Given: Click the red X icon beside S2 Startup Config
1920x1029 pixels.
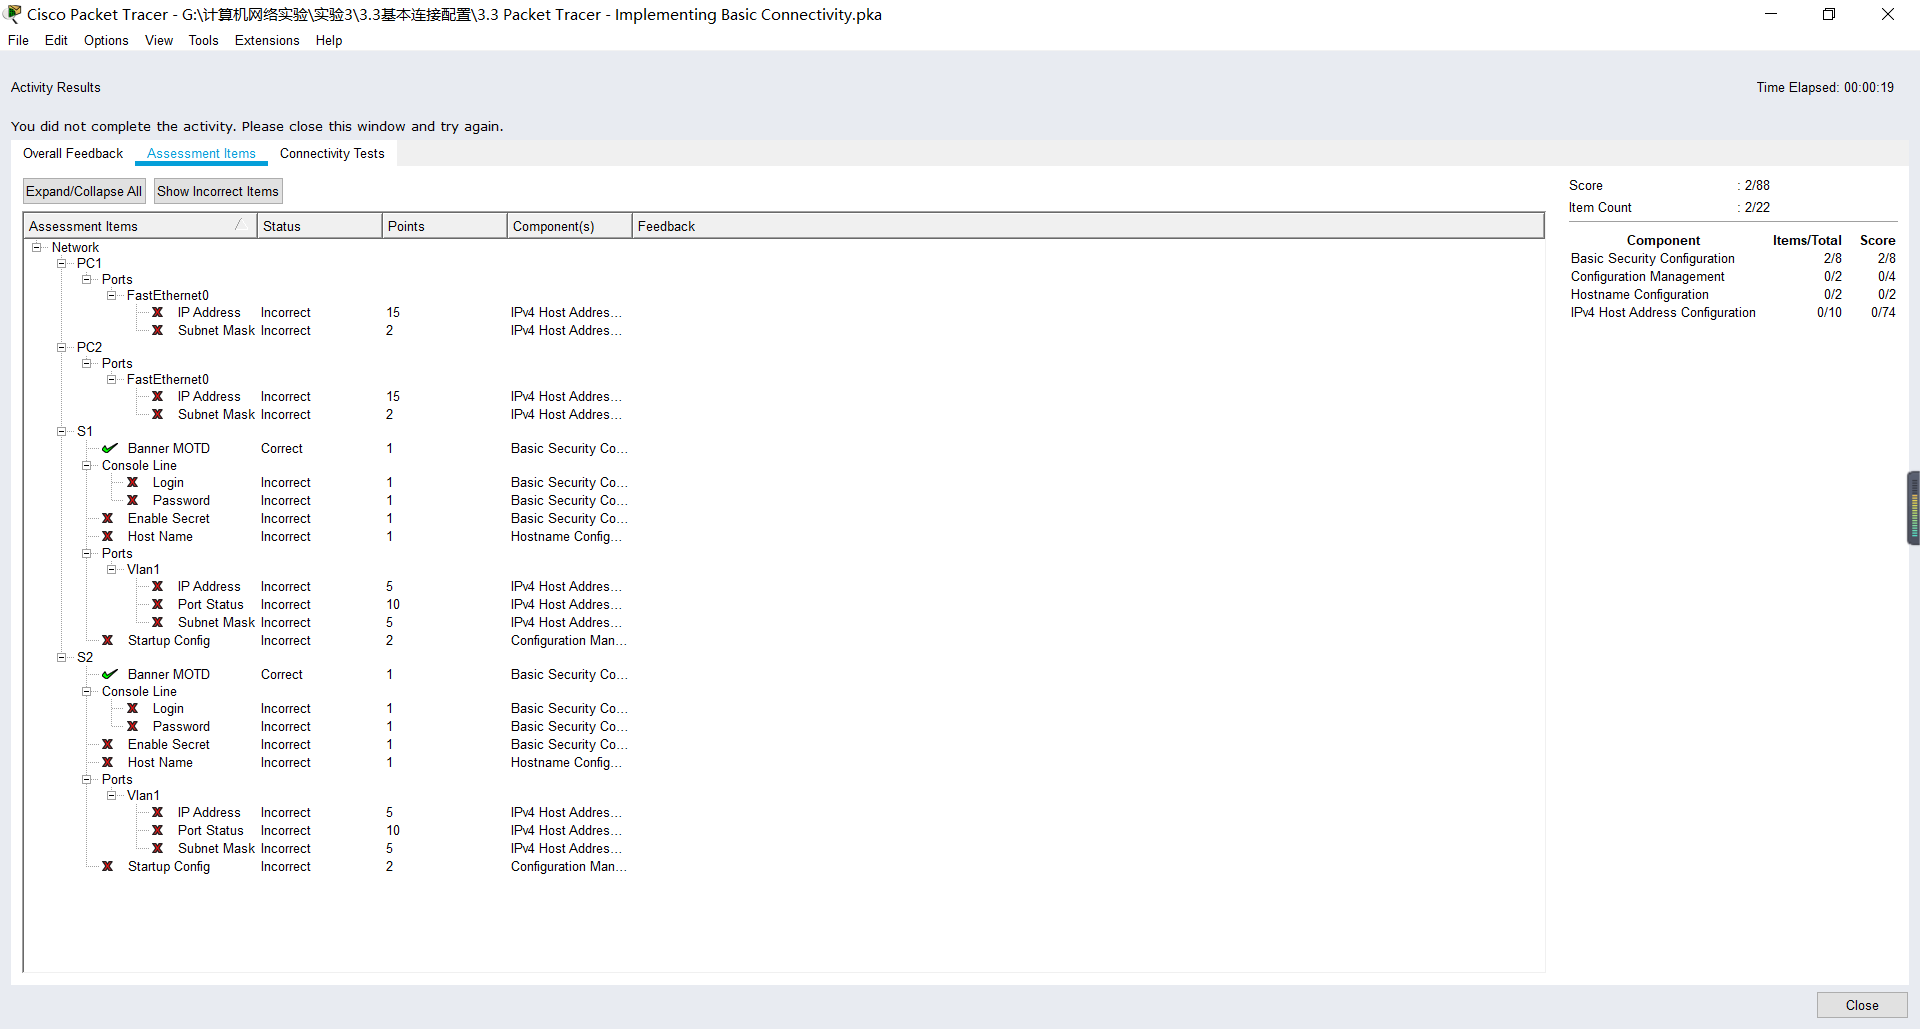Looking at the screenshot, I should [x=108, y=867].
